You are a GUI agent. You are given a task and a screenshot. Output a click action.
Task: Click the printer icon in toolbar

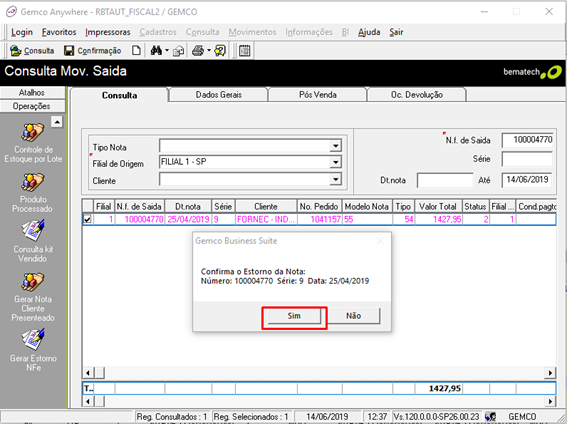click(x=198, y=51)
